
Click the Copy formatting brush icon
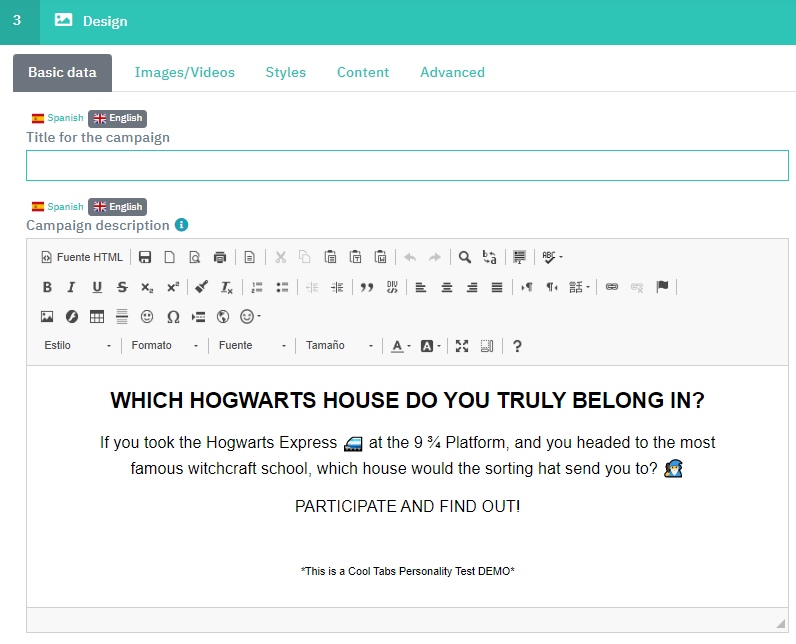coord(202,287)
